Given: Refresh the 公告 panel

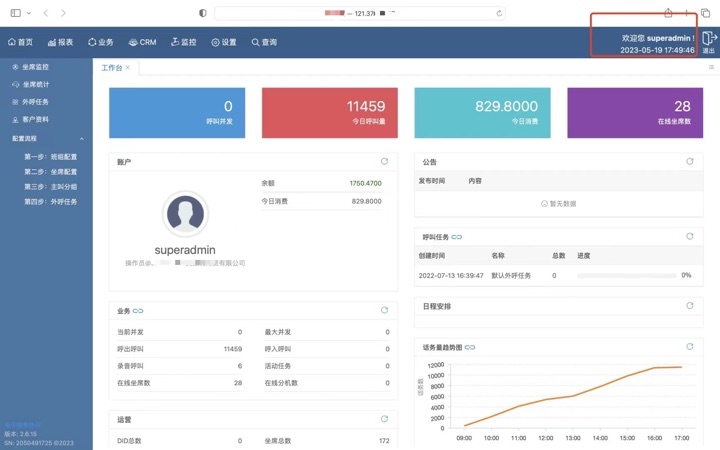Looking at the screenshot, I should click(690, 161).
